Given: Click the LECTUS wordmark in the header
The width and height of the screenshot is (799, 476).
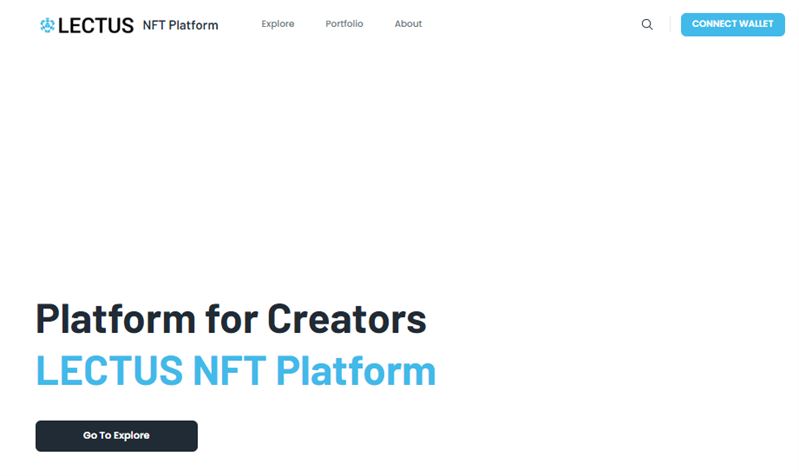Looking at the screenshot, I should (96, 25).
